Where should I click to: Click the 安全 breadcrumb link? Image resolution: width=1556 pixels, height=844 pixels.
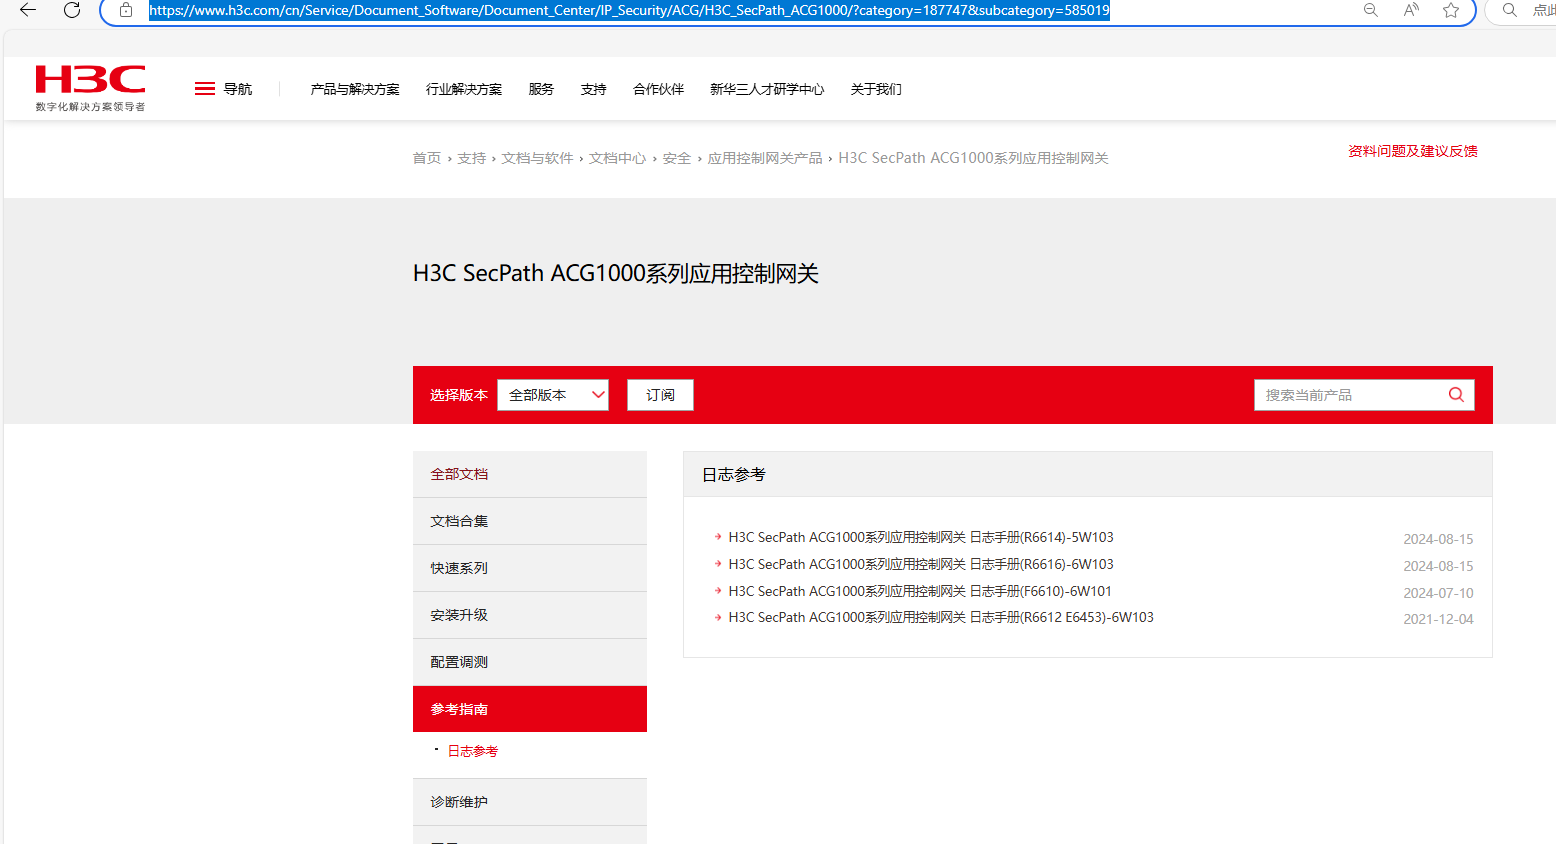pos(677,158)
